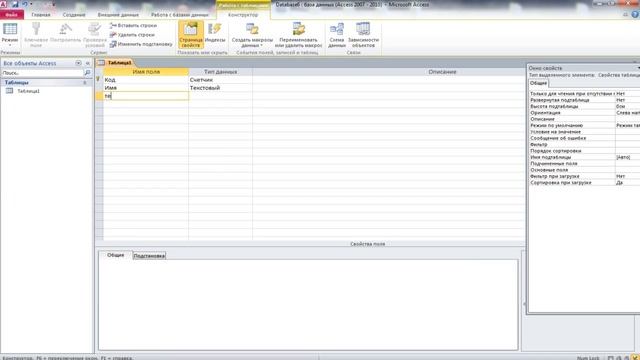The height and width of the screenshot is (360, 640).
Task: Collapse the navigation pane with double chevron
Action: coord(87,63)
